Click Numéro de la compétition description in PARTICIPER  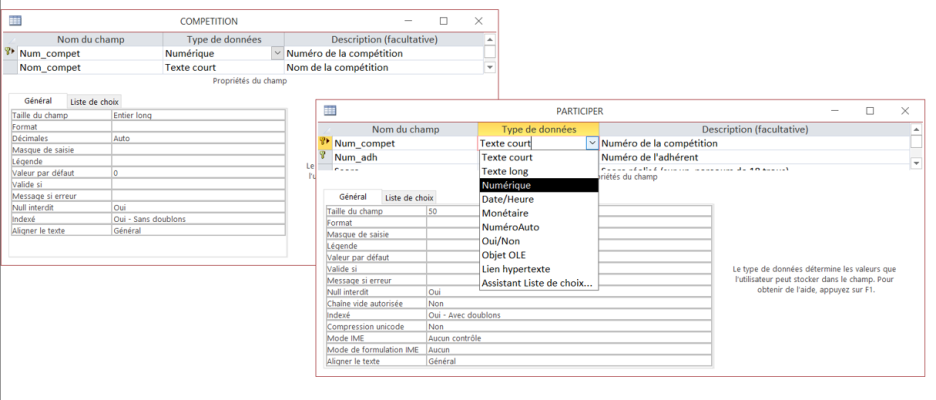tap(755, 143)
